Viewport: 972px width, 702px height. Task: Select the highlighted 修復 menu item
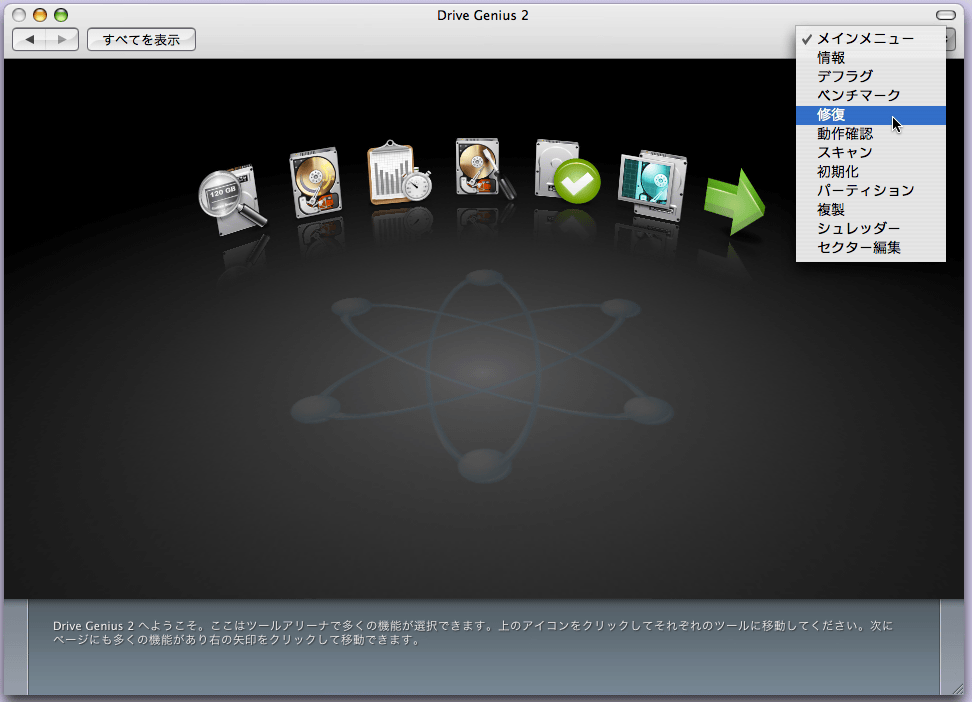click(871, 115)
